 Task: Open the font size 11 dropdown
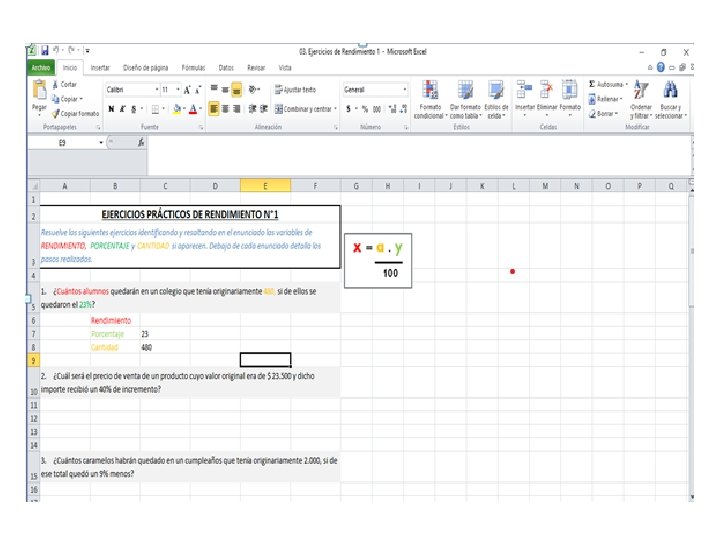(178, 90)
